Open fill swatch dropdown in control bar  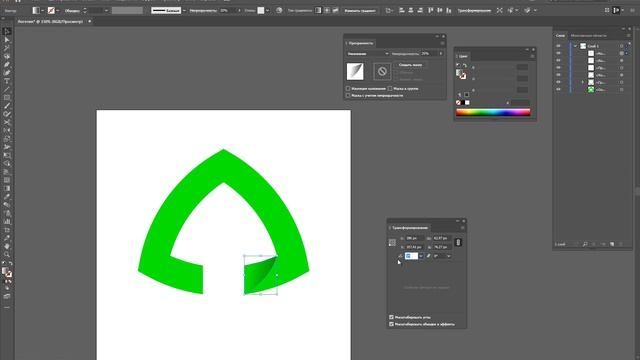click(42, 10)
